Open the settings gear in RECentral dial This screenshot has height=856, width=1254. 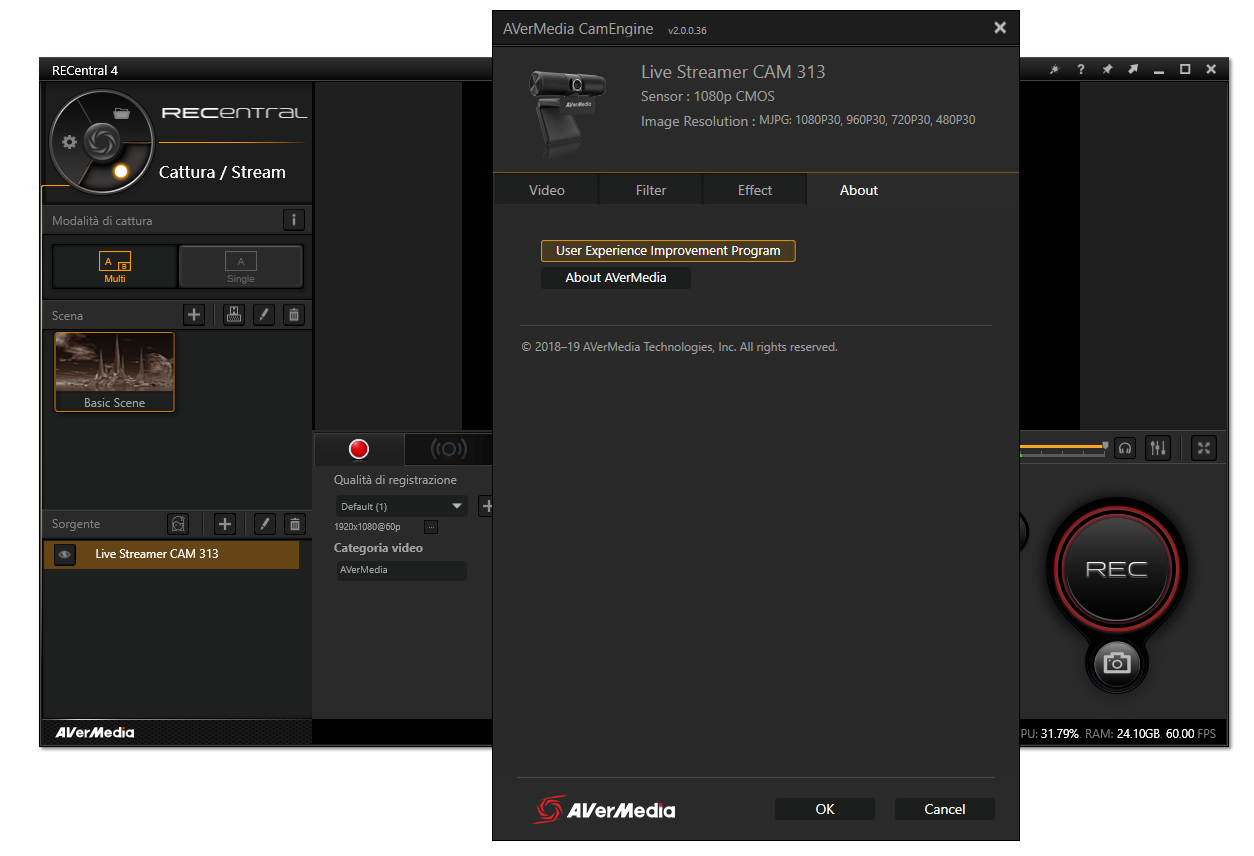[x=69, y=142]
